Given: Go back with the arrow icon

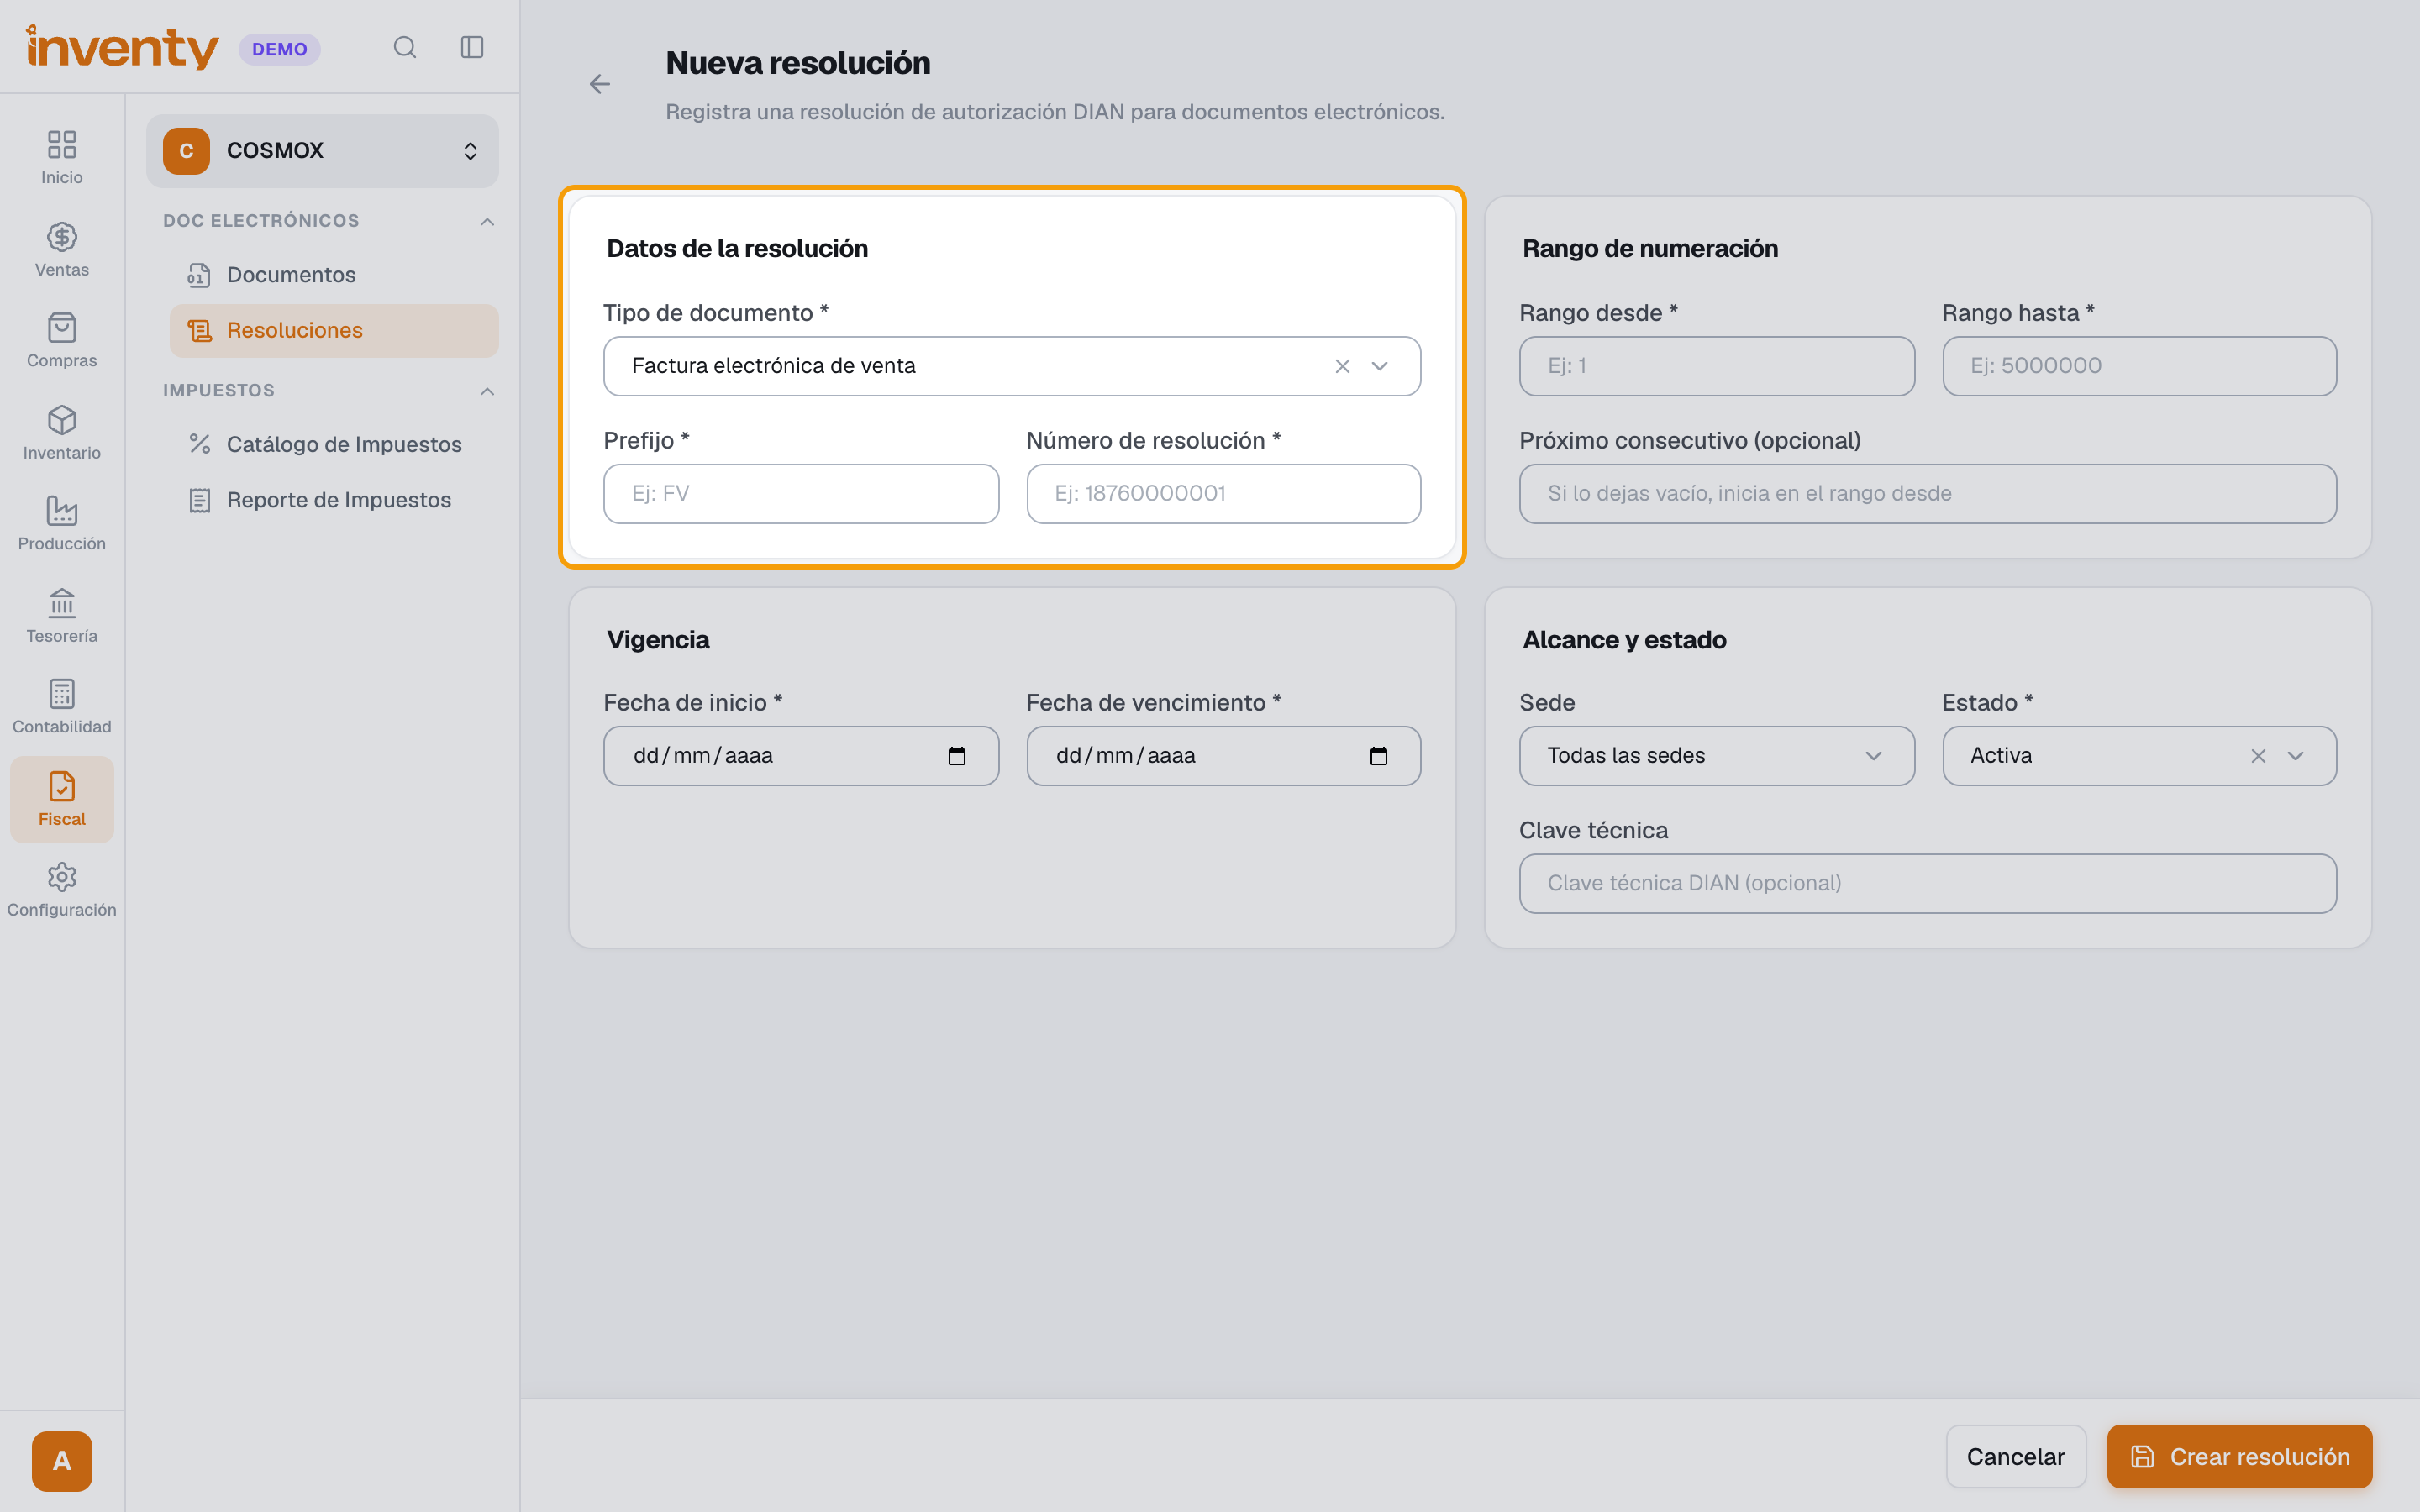Looking at the screenshot, I should [599, 84].
